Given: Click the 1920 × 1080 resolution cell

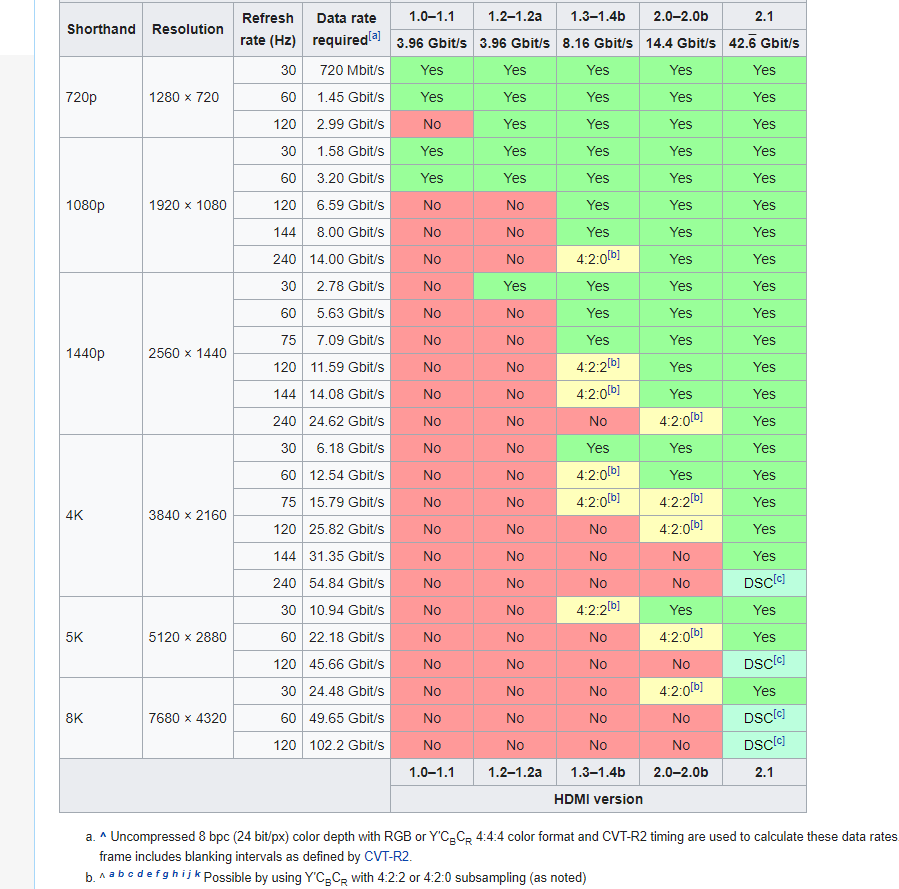Looking at the screenshot, I should click(187, 205).
